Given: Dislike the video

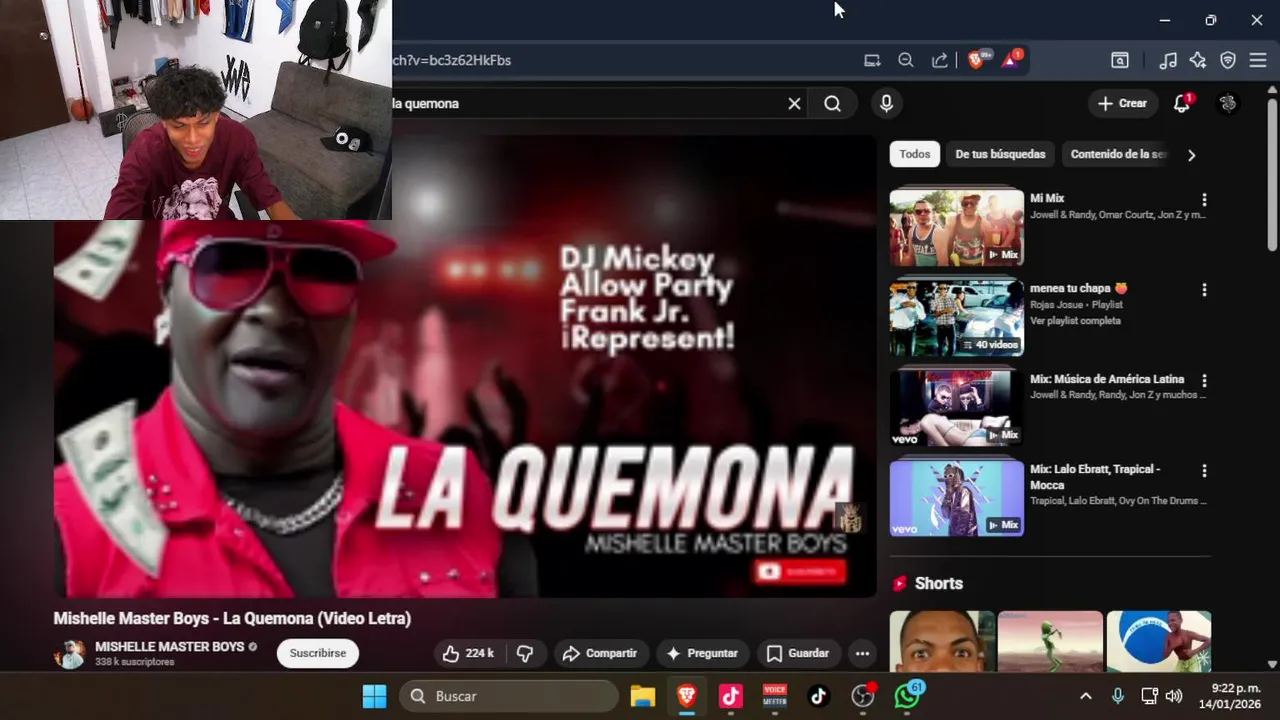Looking at the screenshot, I should (525, 653).
